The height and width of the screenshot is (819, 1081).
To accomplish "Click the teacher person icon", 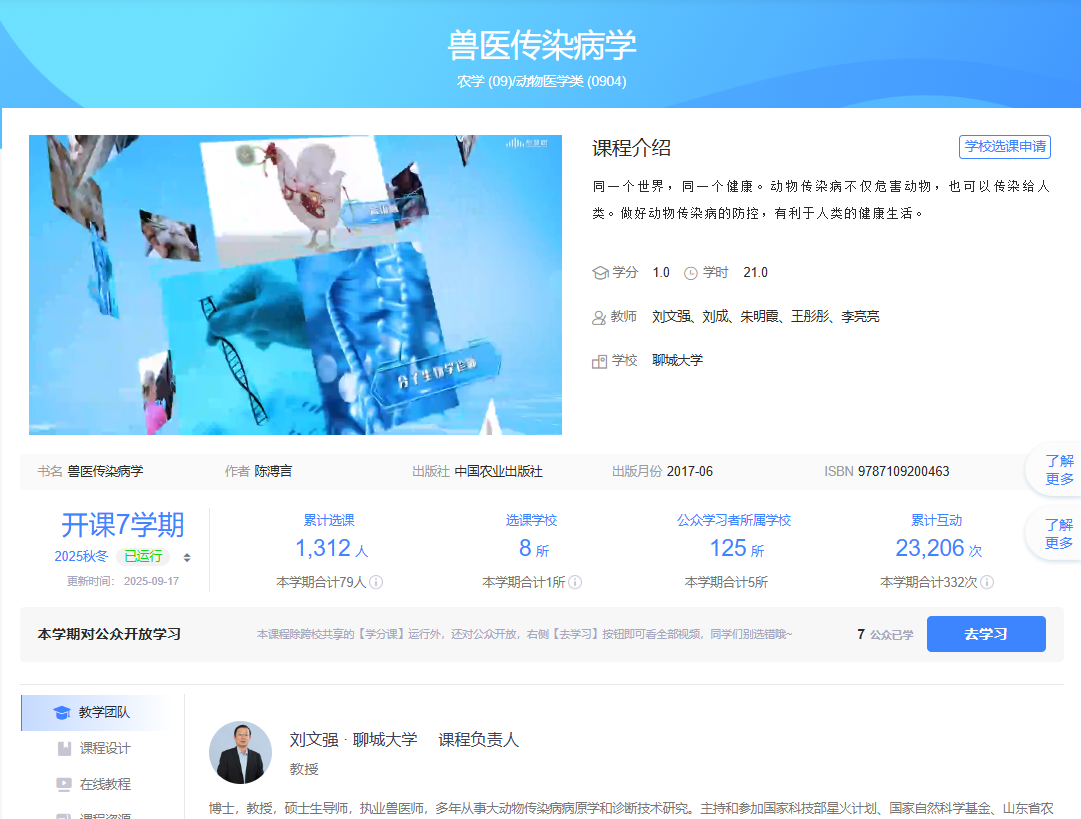I will pyautogui.click(x=600, y=317).
